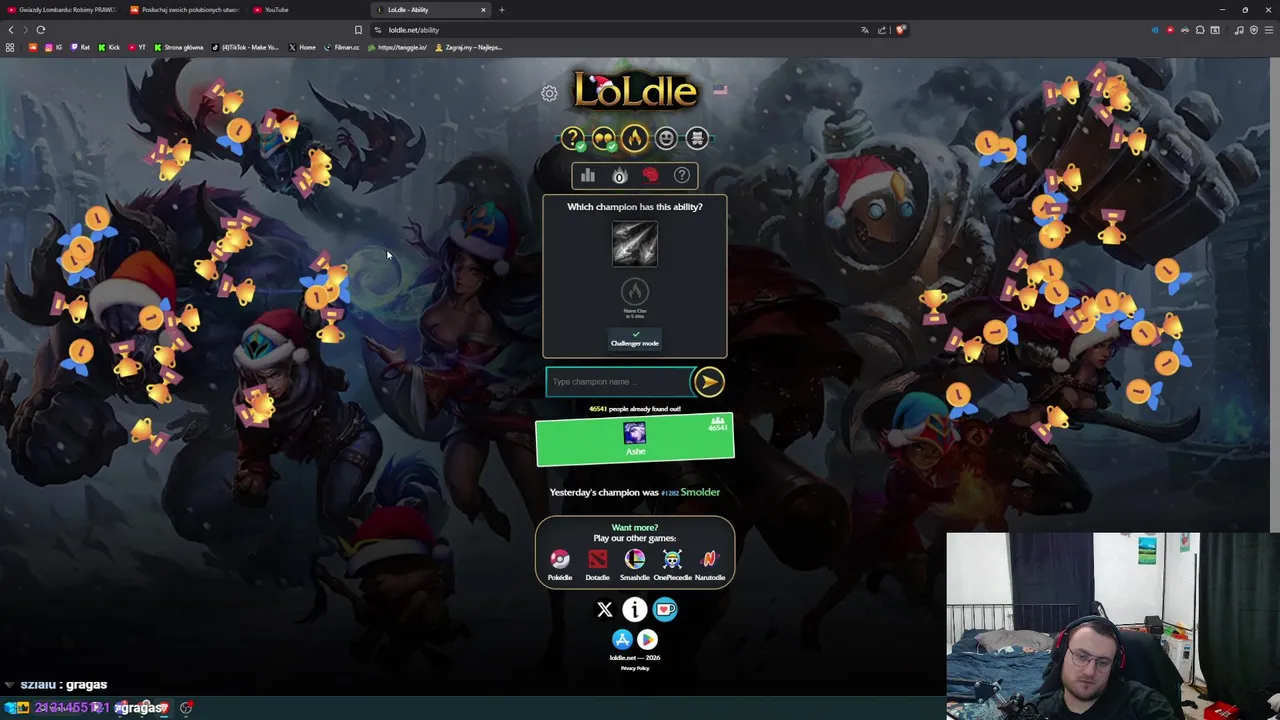Open the sidebar panel icon

[x=1215, y=30]
